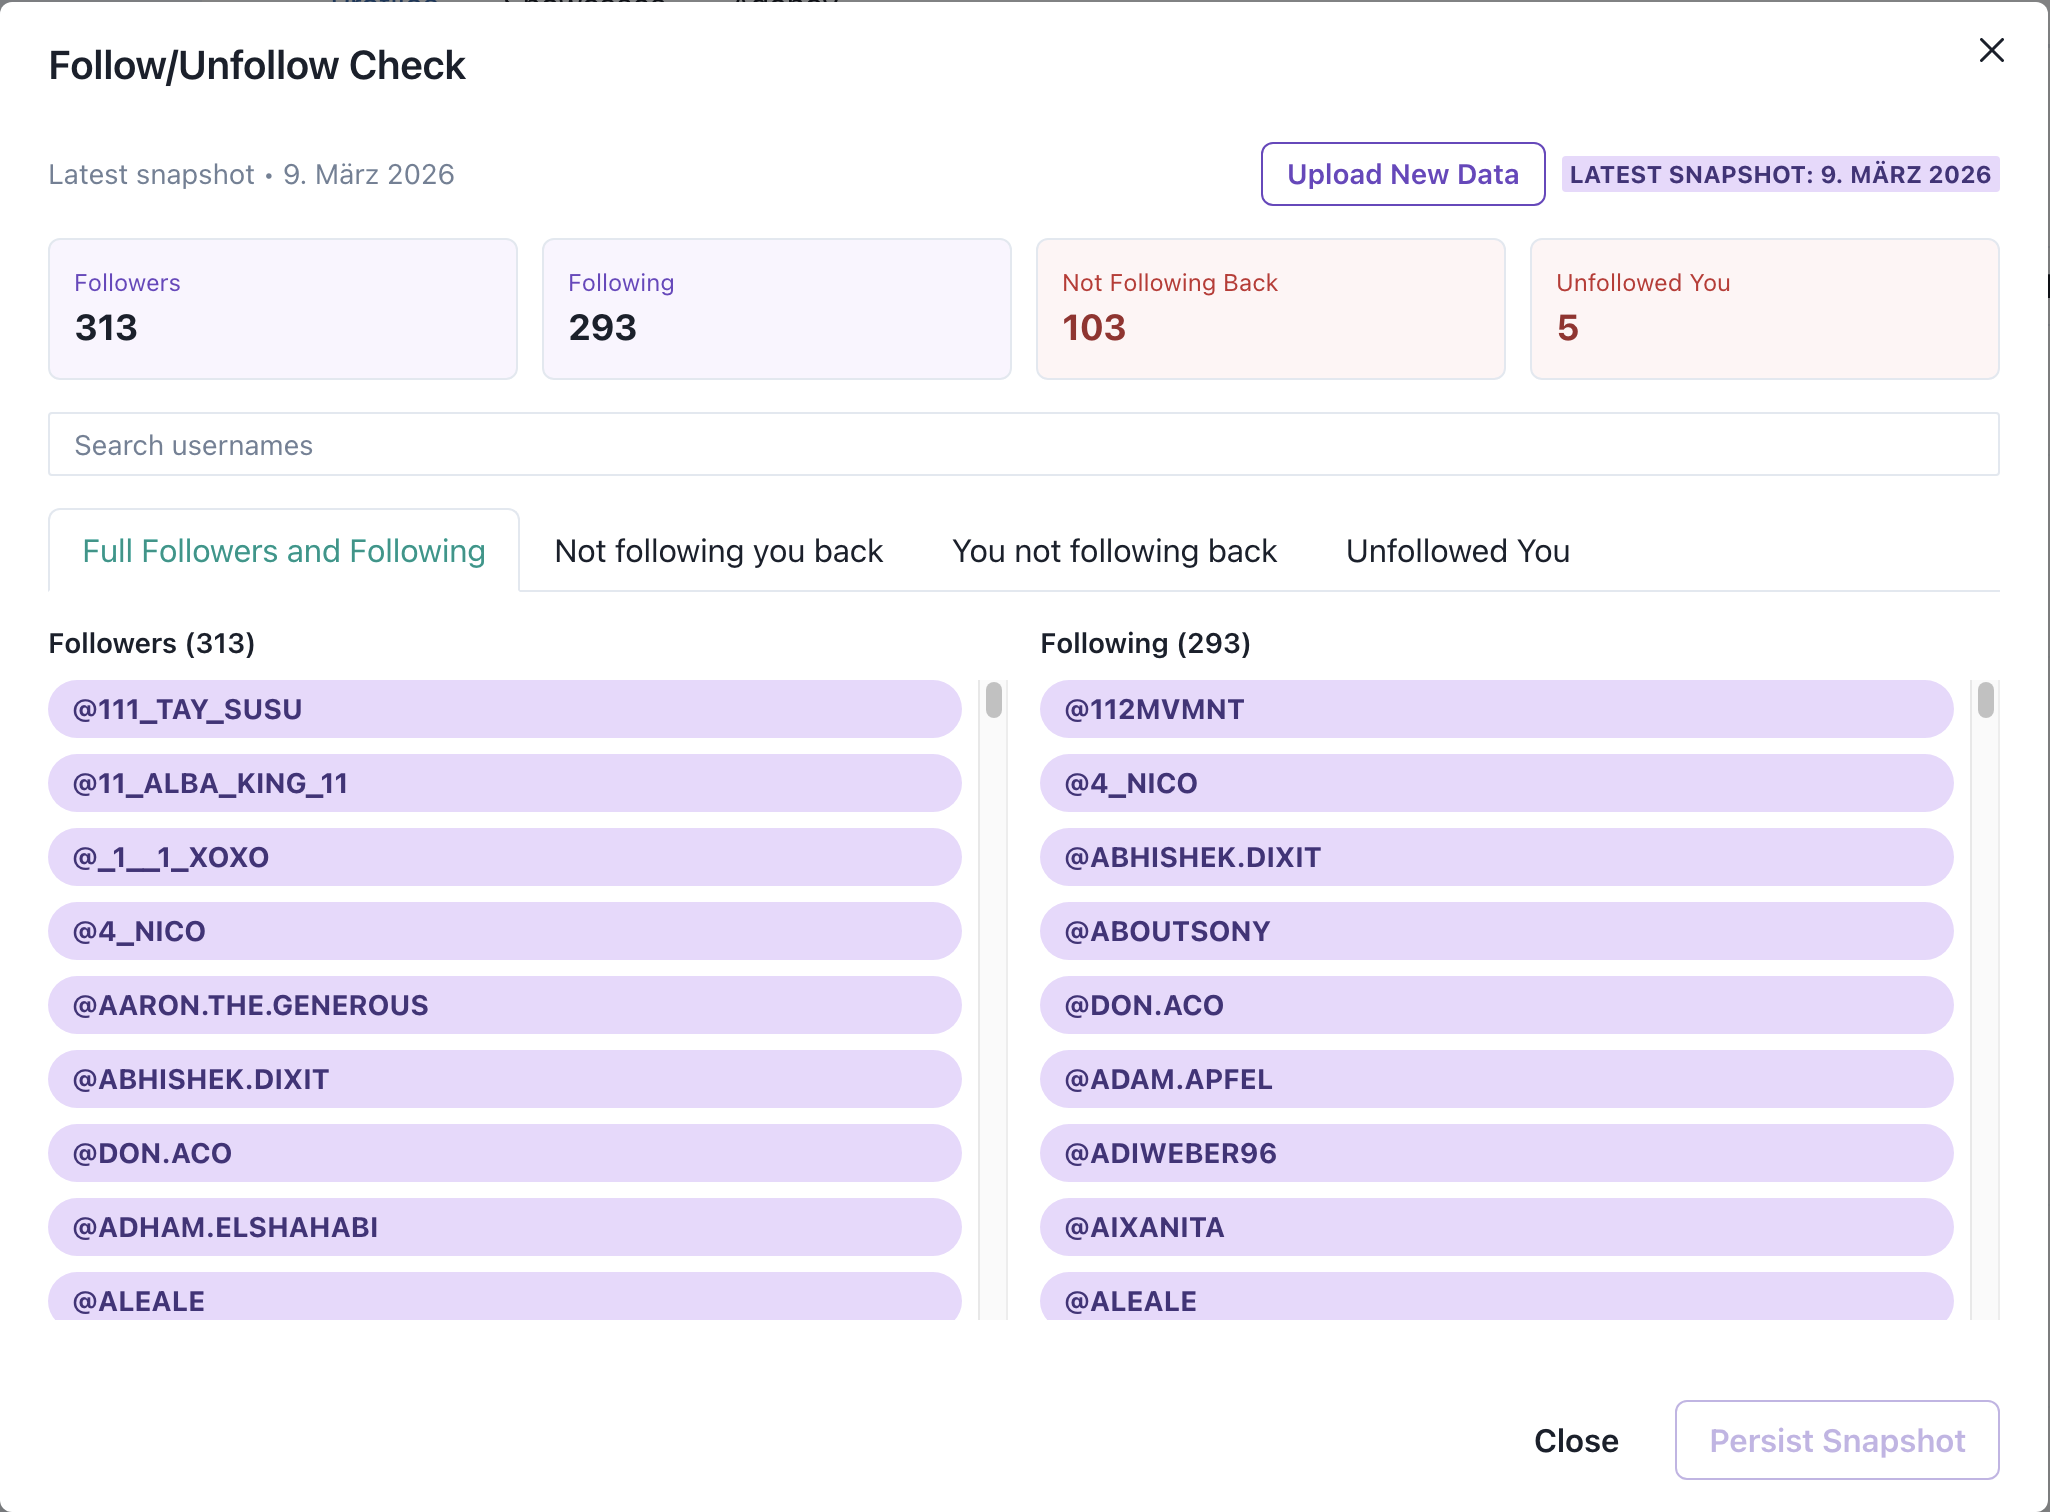Click the Followers (313) list heading
Screen dimensions: 2050x1512
tap(152, 643)
